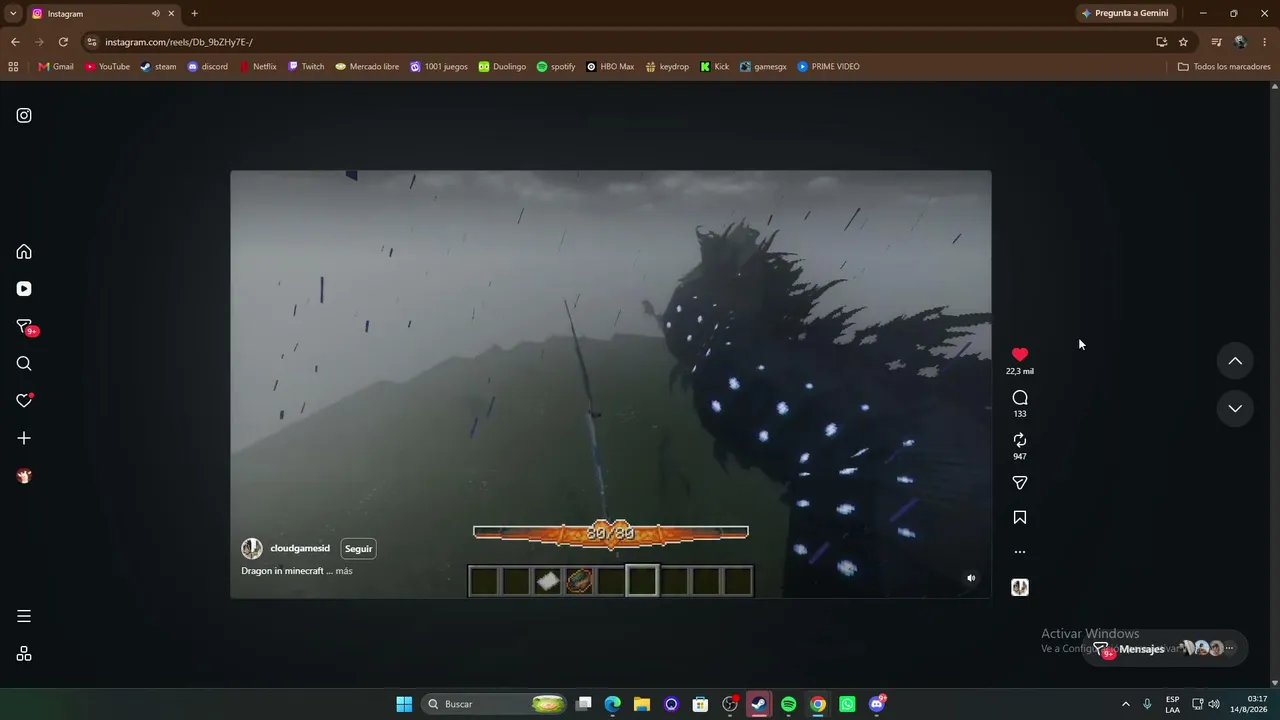Screen dimensions: 1280x720
Task: Go back to the previous page
Action: (x=15, y=42)
